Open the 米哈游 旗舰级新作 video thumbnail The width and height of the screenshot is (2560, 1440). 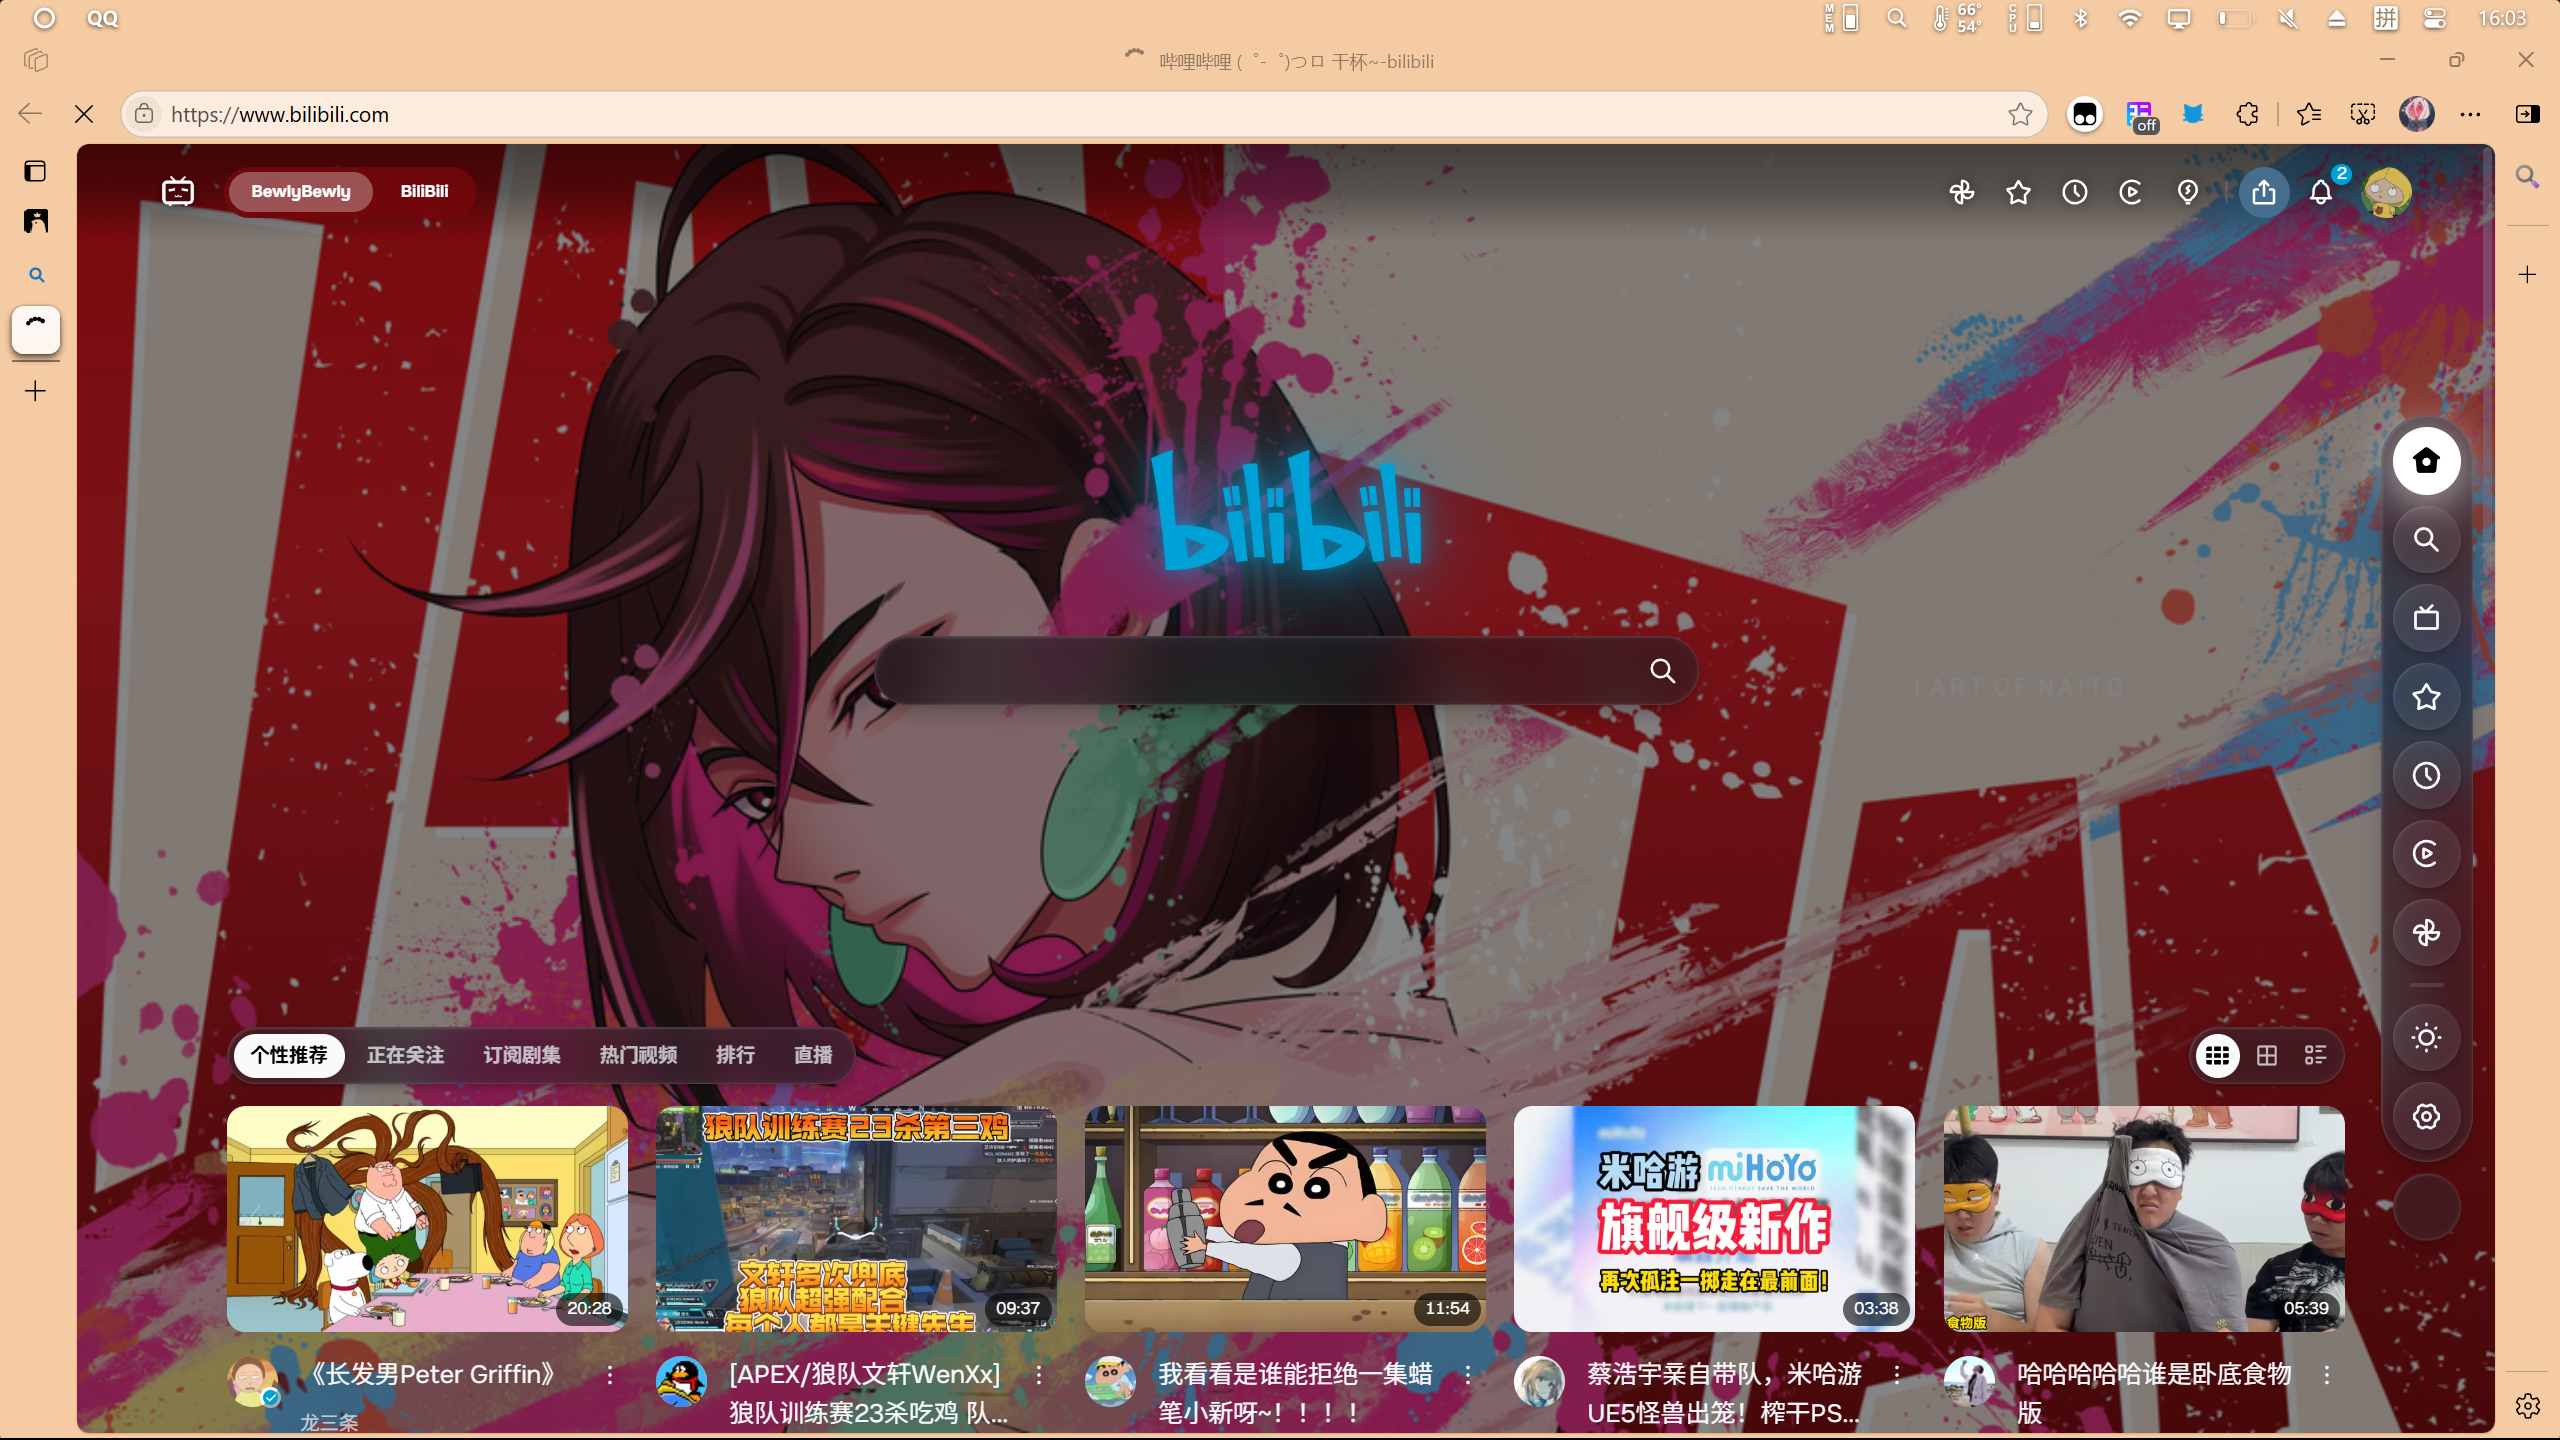[1714, 1218]
